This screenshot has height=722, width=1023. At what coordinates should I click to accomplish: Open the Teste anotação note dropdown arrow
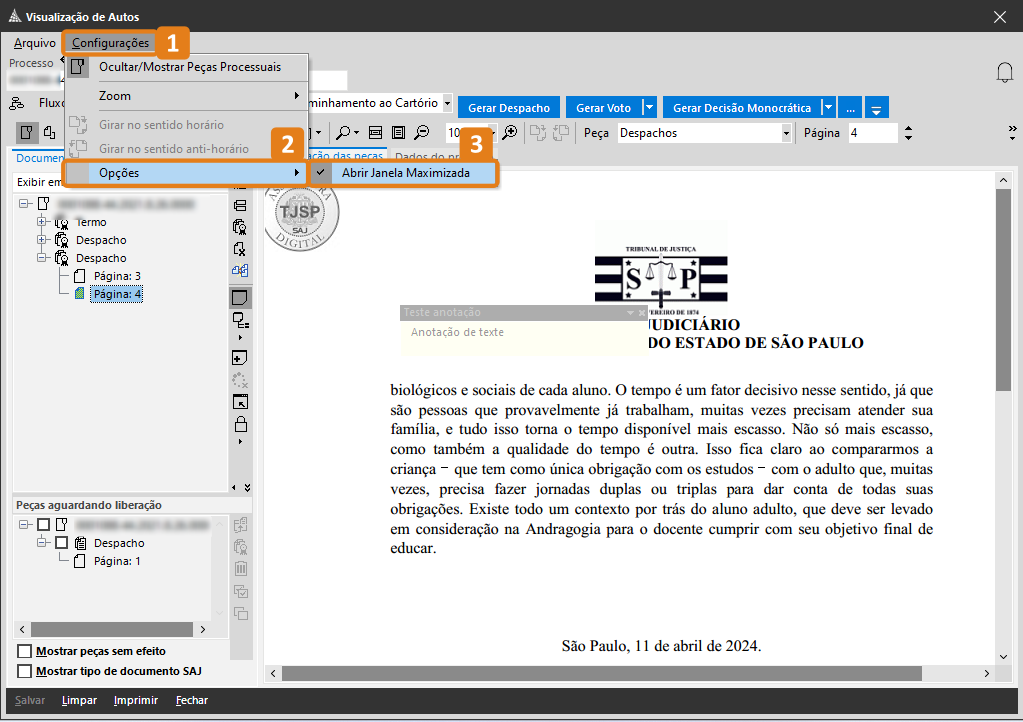click(x=630, y=312)
